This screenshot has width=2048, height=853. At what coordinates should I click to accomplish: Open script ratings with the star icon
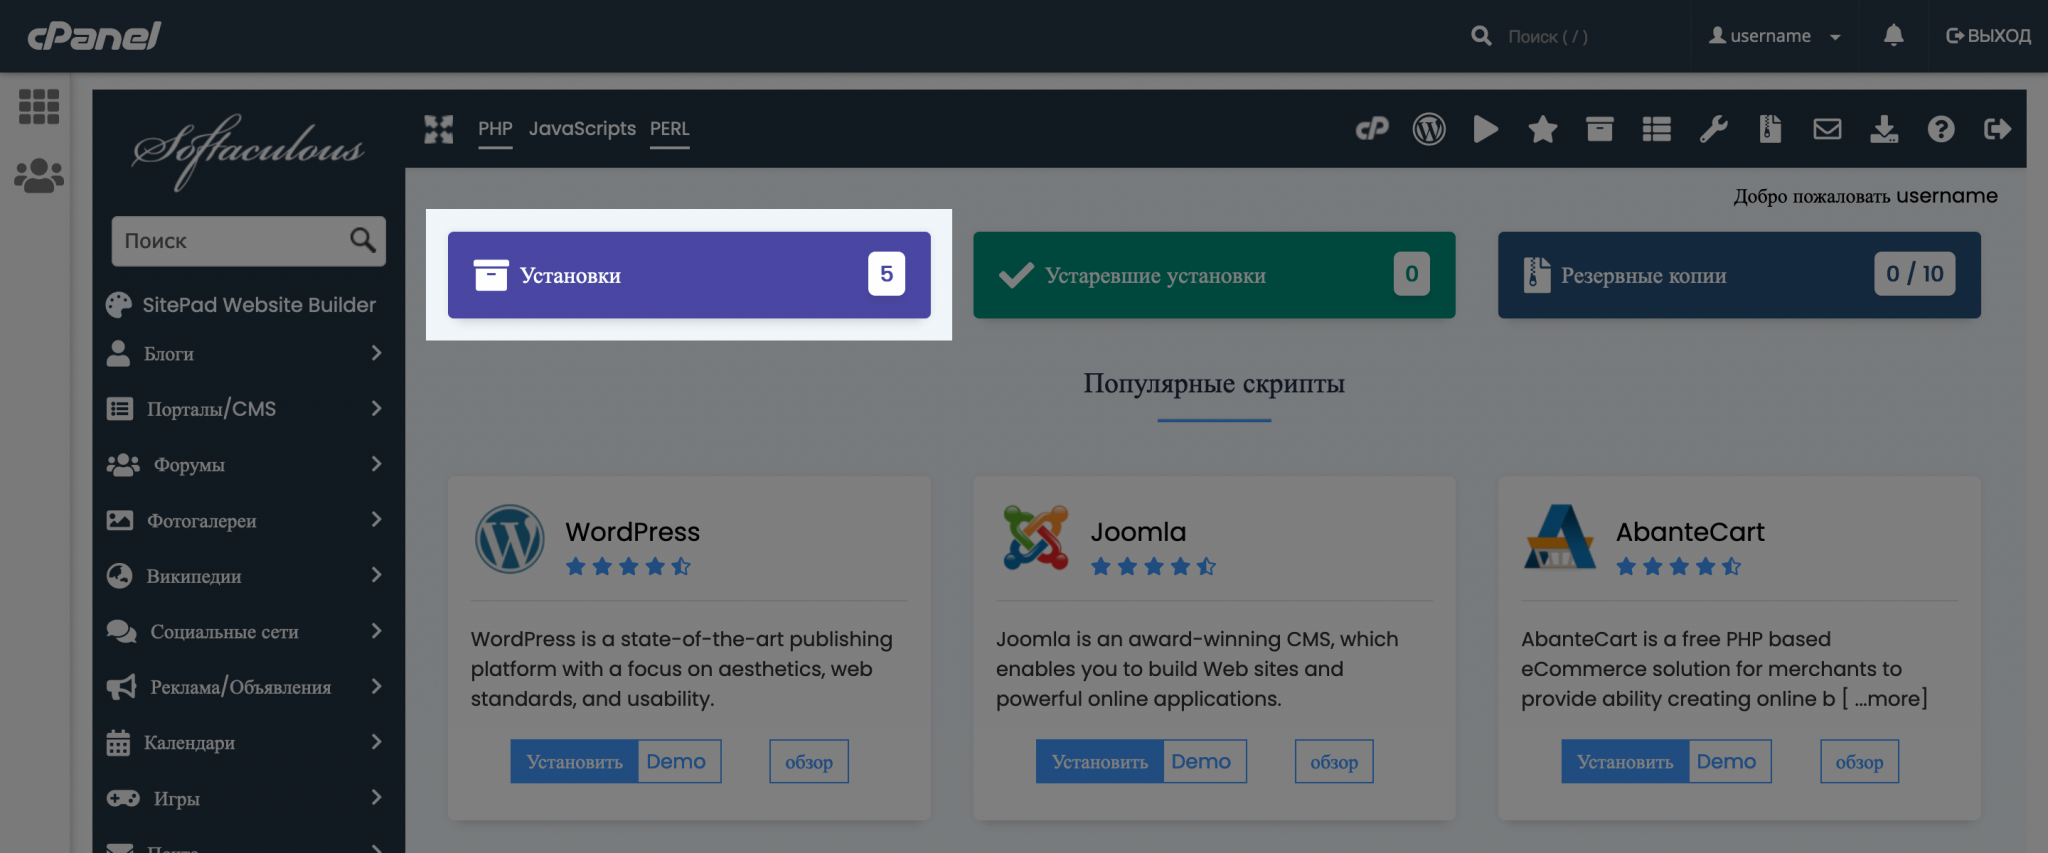(x=1543, y=129)
